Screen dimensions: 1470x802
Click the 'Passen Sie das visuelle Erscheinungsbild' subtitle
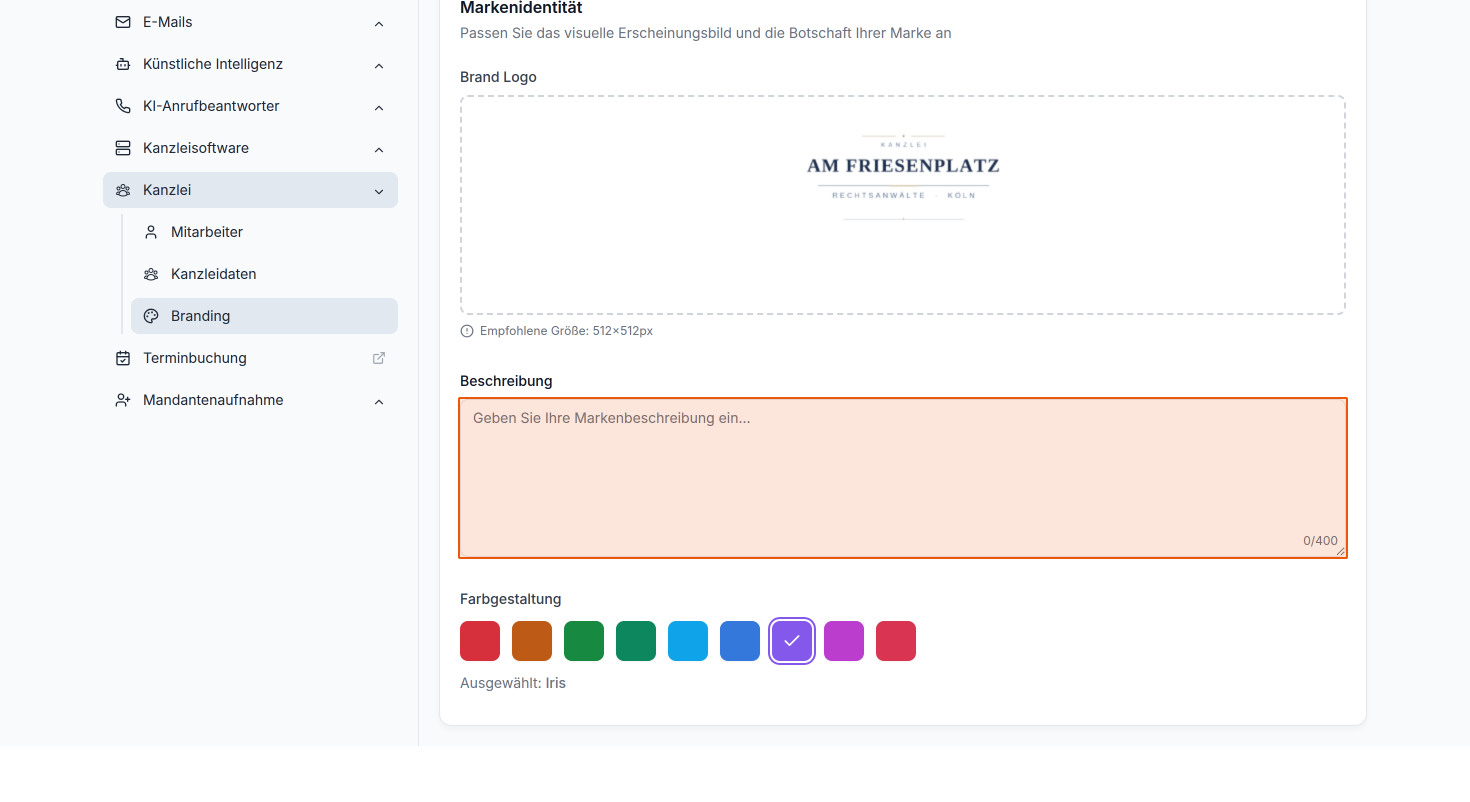706,33
